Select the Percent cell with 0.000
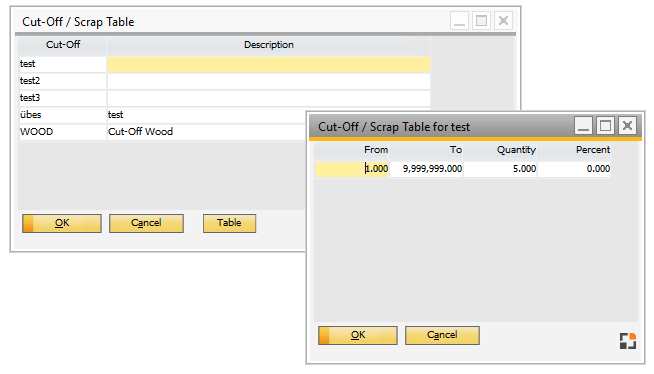Image resolution: width=654 pixels, height=374 pixels. 574,169
